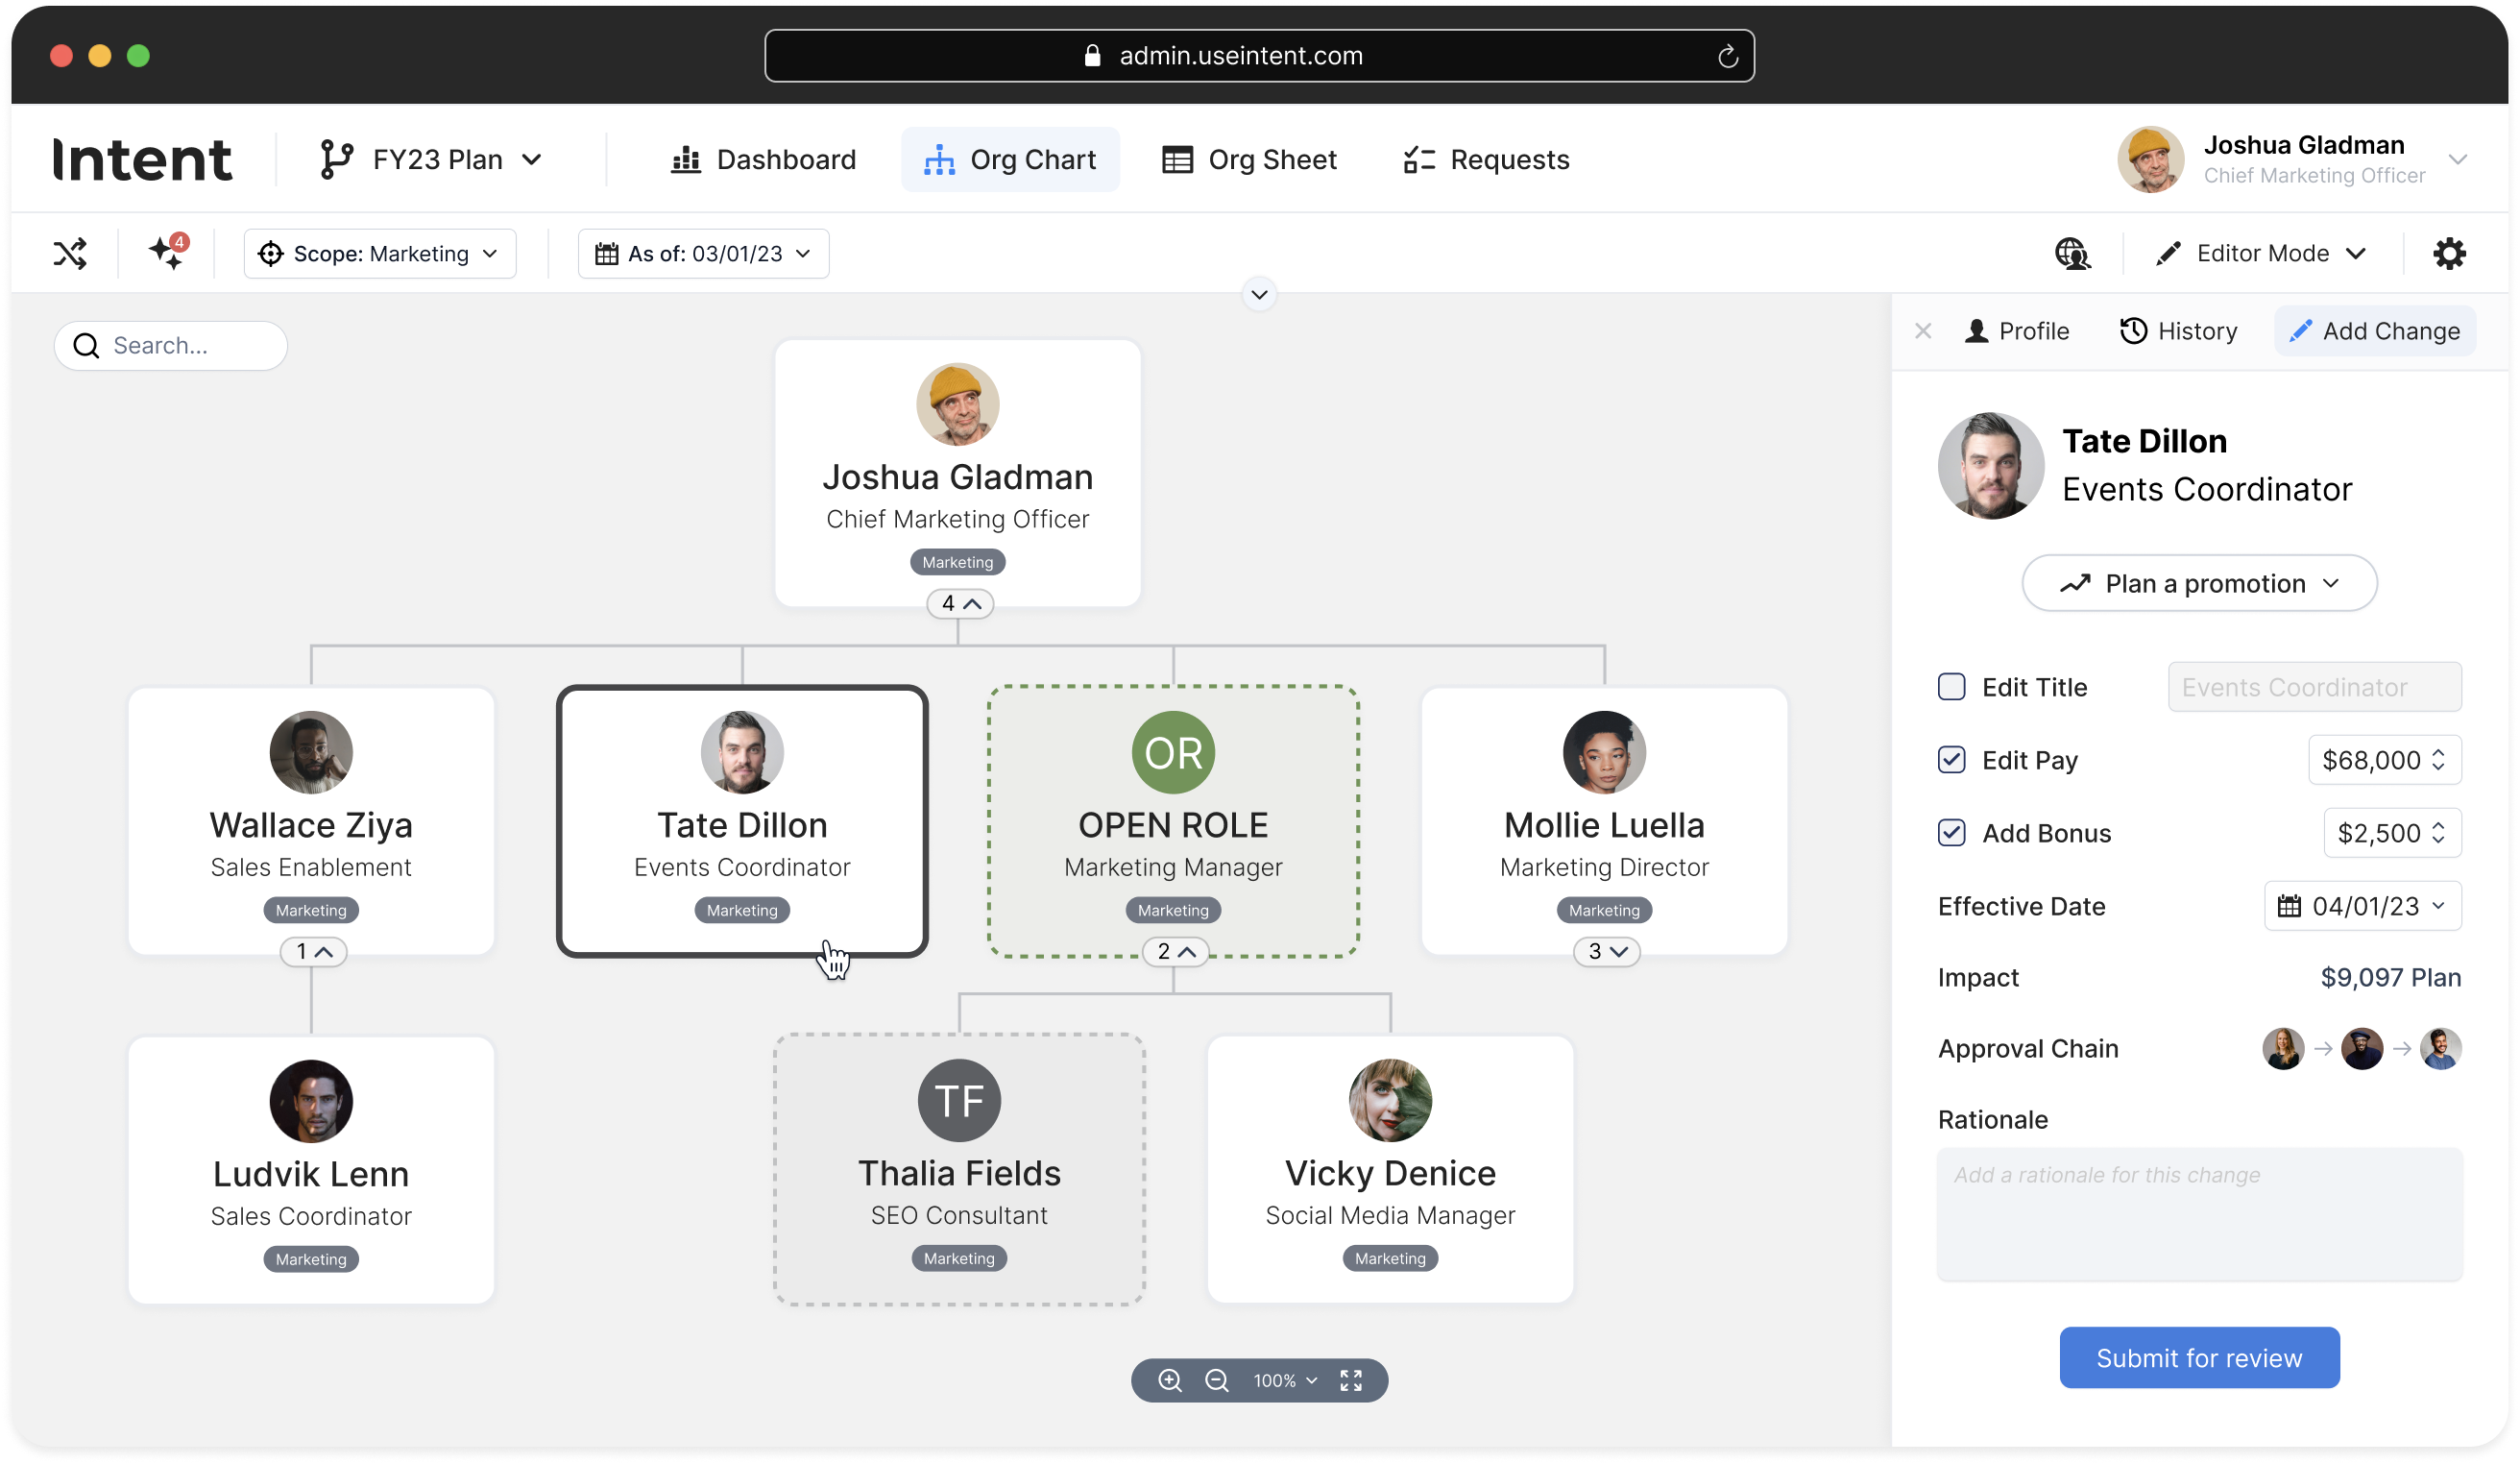Expand Mollie Luella's 3 reports
The width and height of the screenshot is (2520, 1464).
coord(1607,952)
